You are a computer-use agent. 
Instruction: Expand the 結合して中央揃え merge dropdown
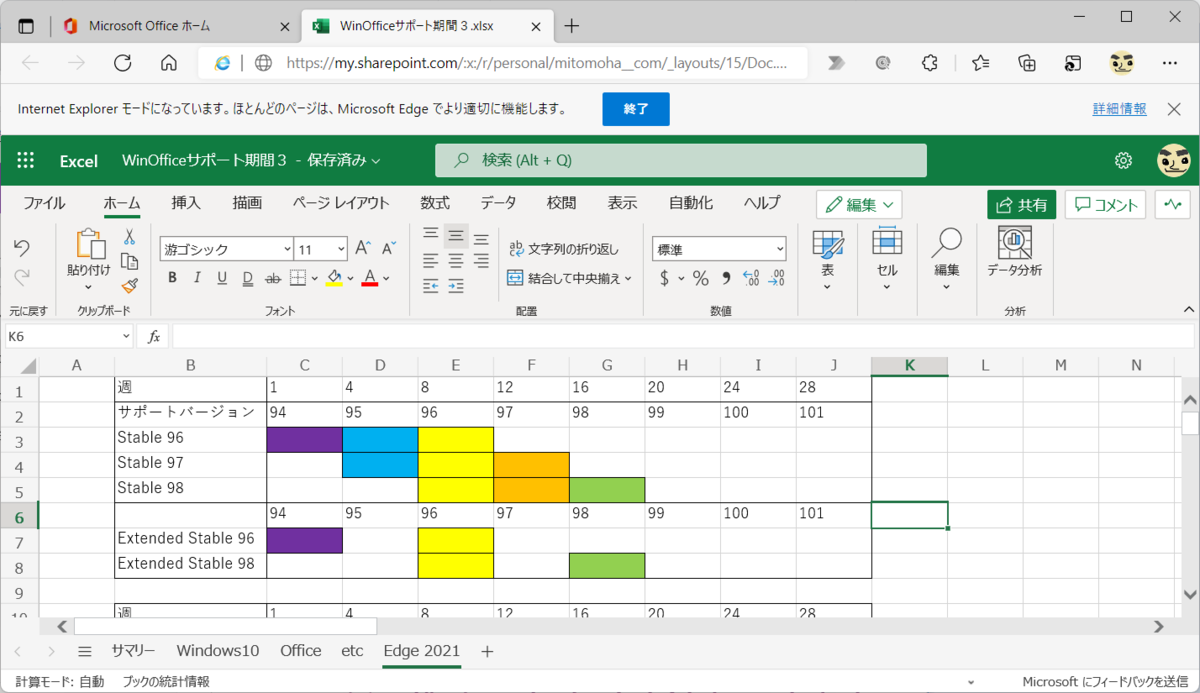point(629,278)
